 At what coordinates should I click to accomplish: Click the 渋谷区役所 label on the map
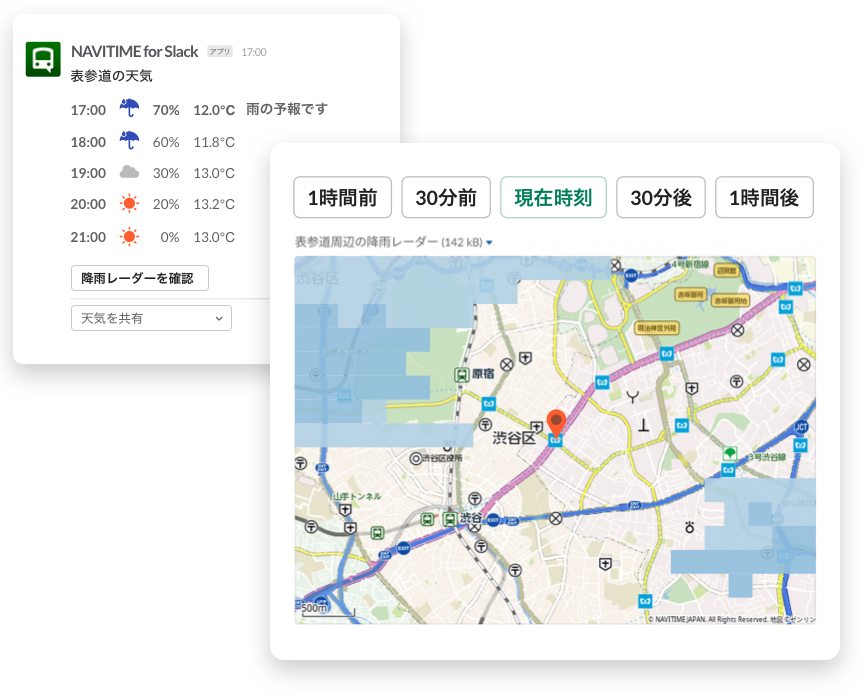pos(442,458)
